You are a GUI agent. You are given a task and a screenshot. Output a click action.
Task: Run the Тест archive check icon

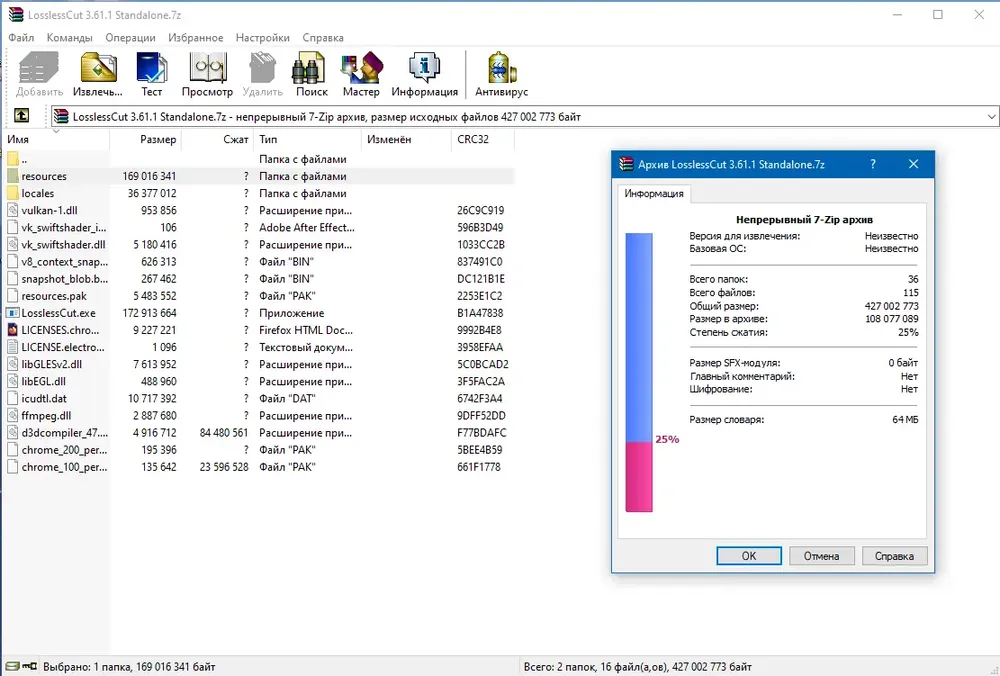tap(151, 68)
